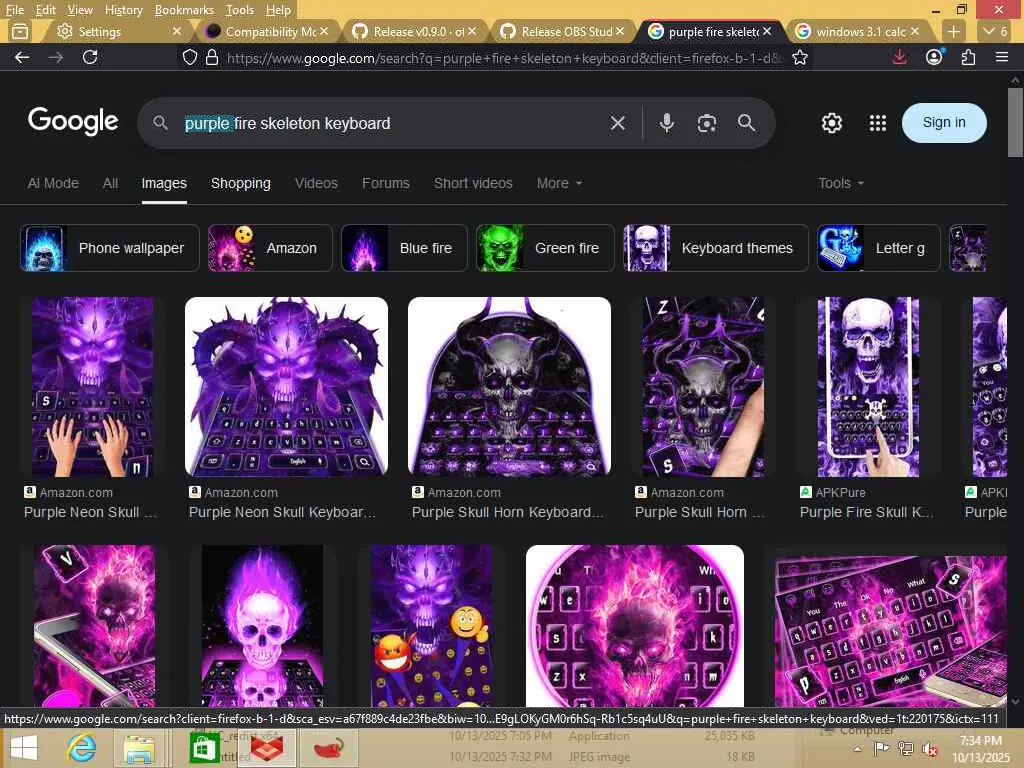Select the AI Mode tab
This screenshot has width=1024, height=768.
[53, 184]
